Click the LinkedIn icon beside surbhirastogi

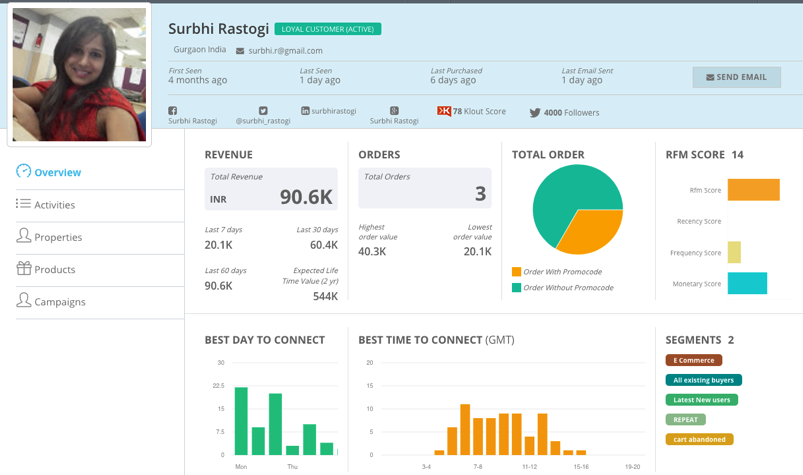[x=305, y=111]
